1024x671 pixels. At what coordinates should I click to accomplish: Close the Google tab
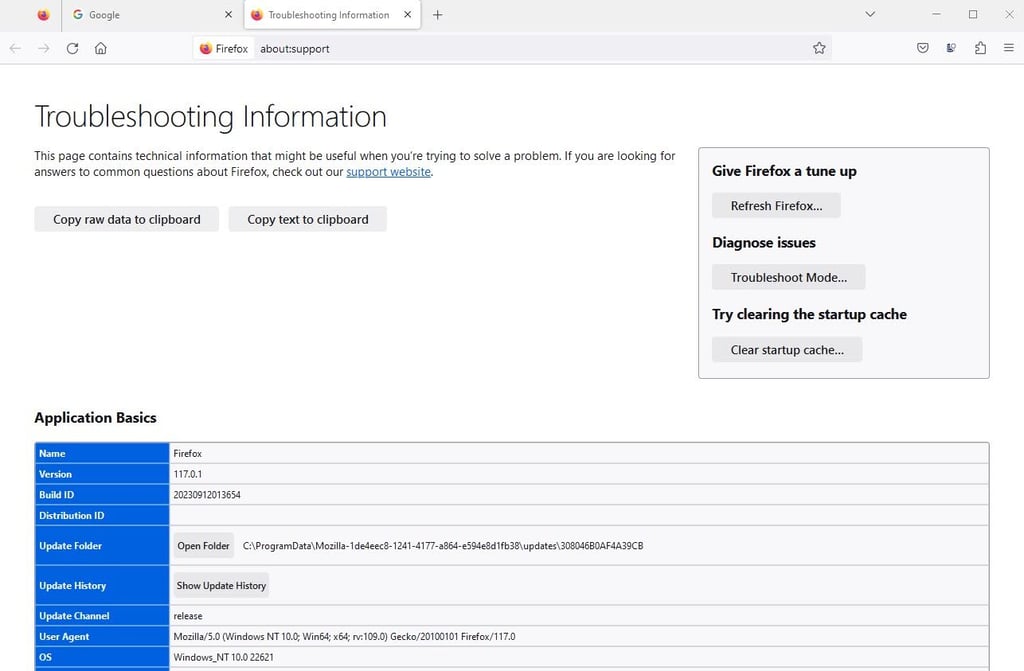(x=228, y=14)
